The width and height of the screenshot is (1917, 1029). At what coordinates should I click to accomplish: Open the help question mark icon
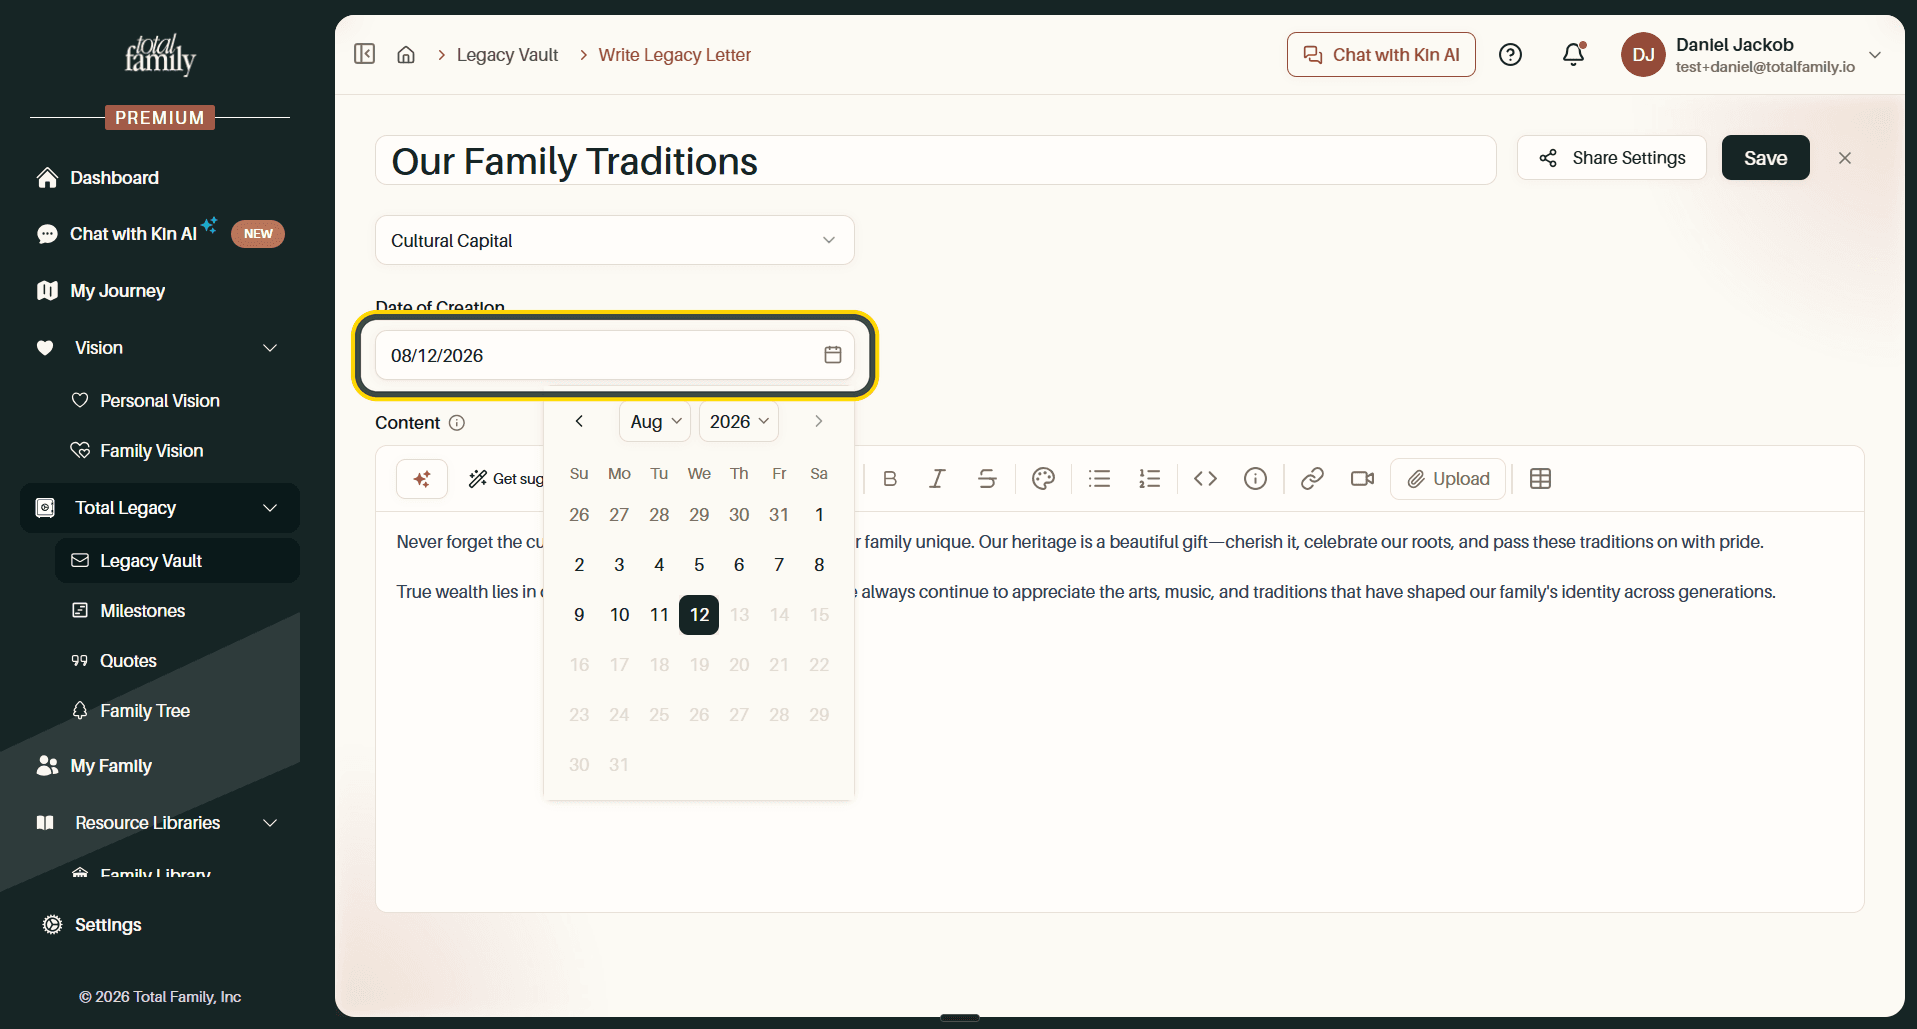coord(1511,55)
